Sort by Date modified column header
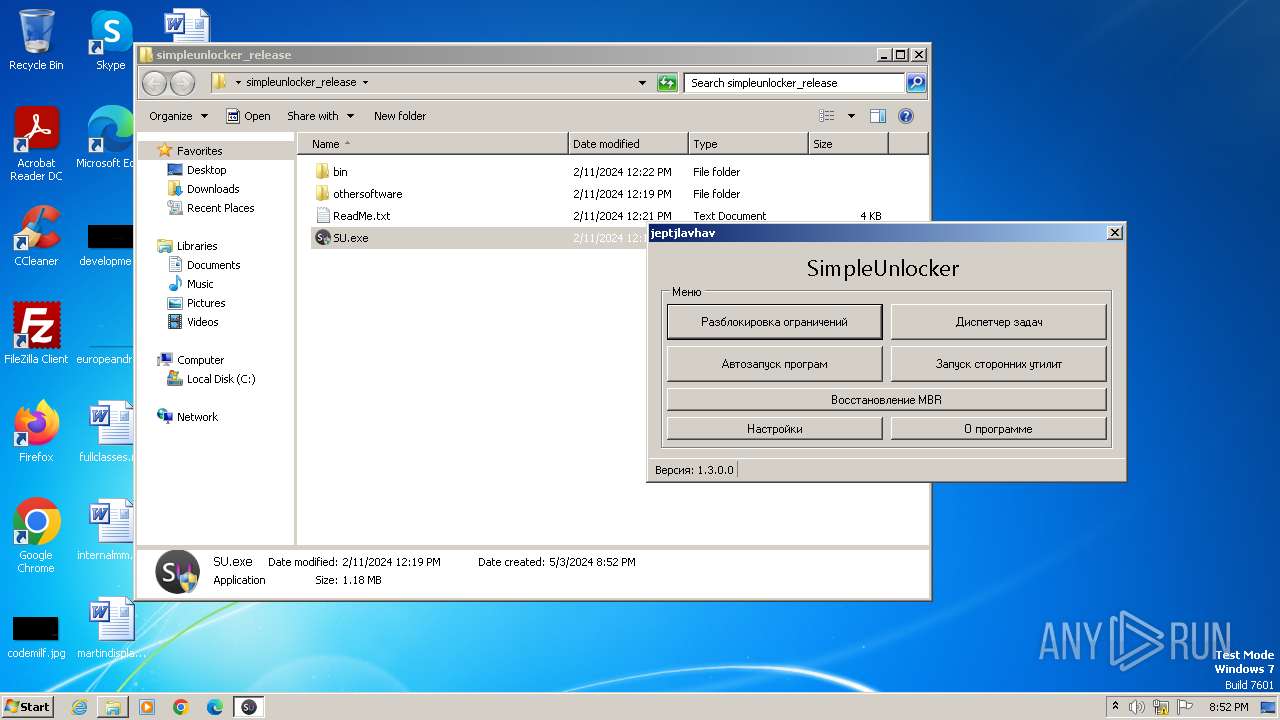 tap(628, 144)
